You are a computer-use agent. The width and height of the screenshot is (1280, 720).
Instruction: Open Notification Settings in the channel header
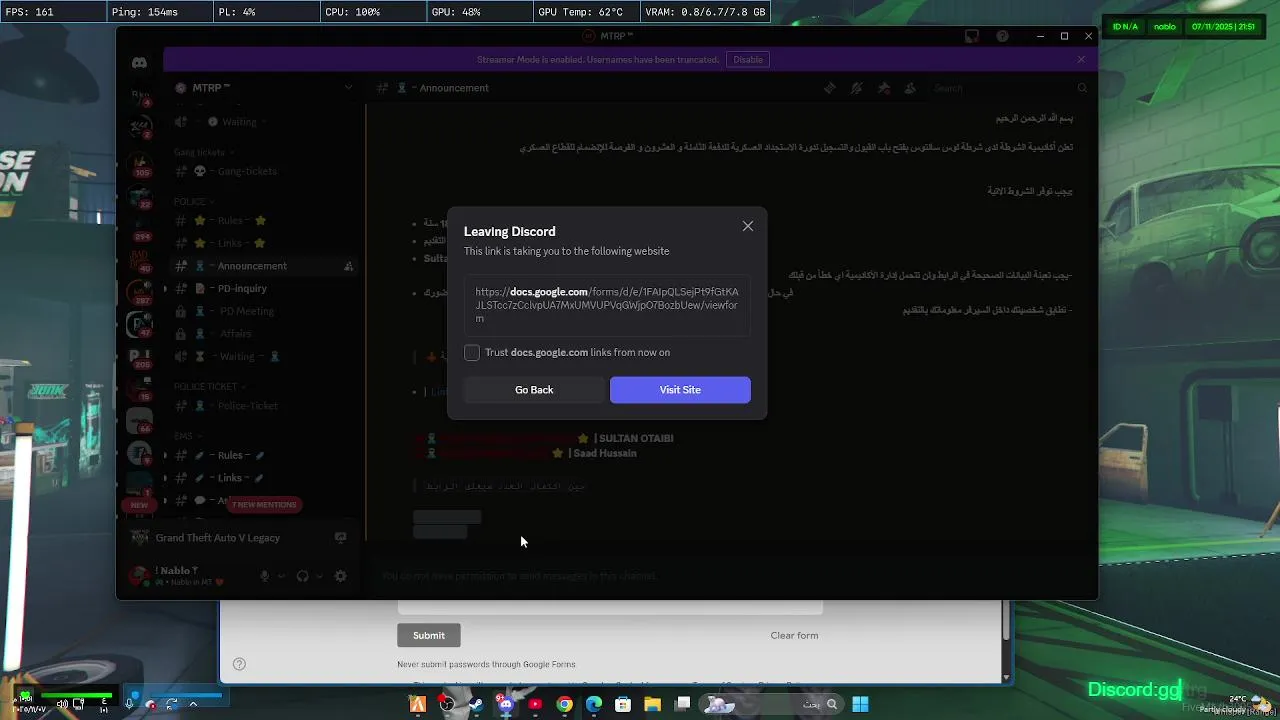point(857,88)
